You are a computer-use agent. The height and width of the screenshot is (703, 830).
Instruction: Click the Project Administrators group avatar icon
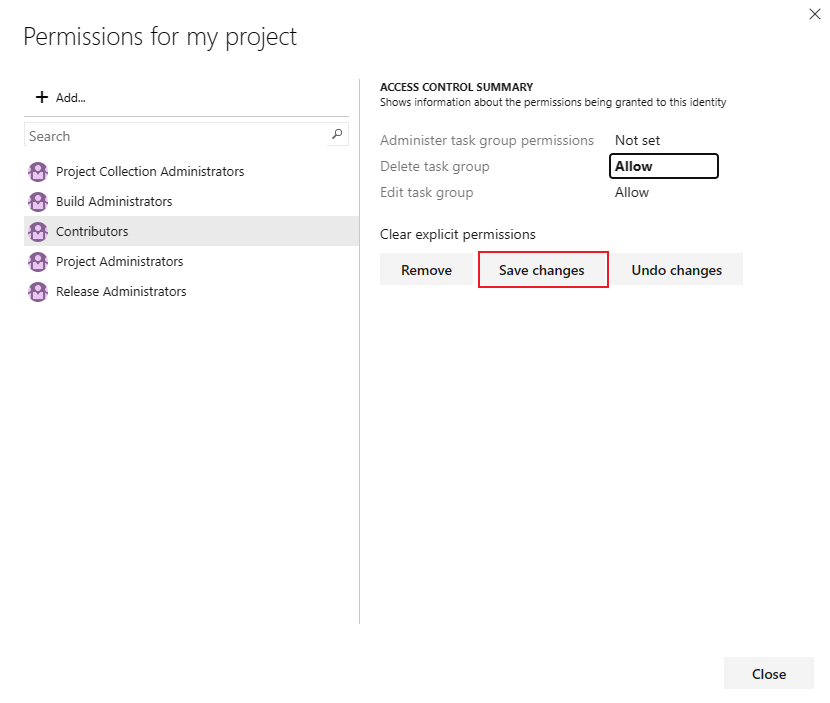coord(38,261)
